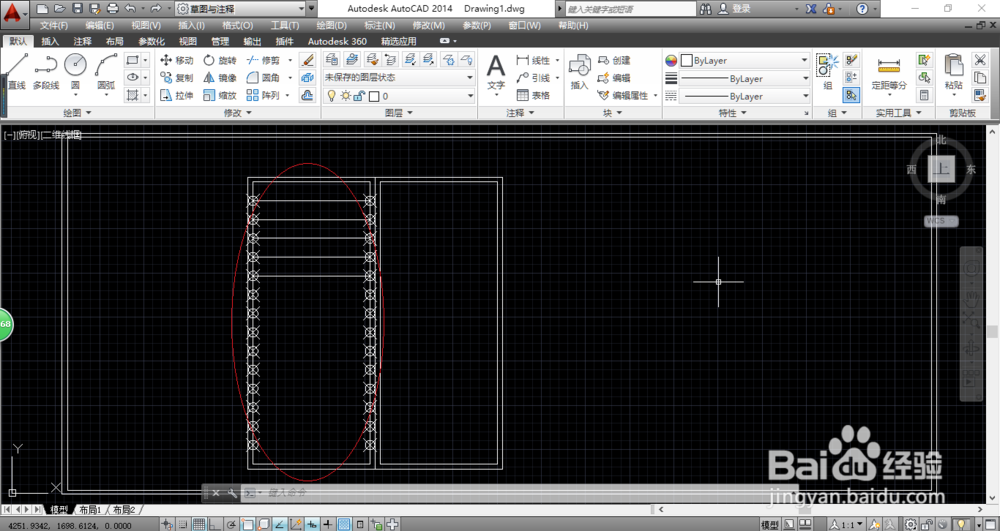Click the Erase tool icon
The width and height of the screenshot is (1000, 531).
(x=307, y=60)
